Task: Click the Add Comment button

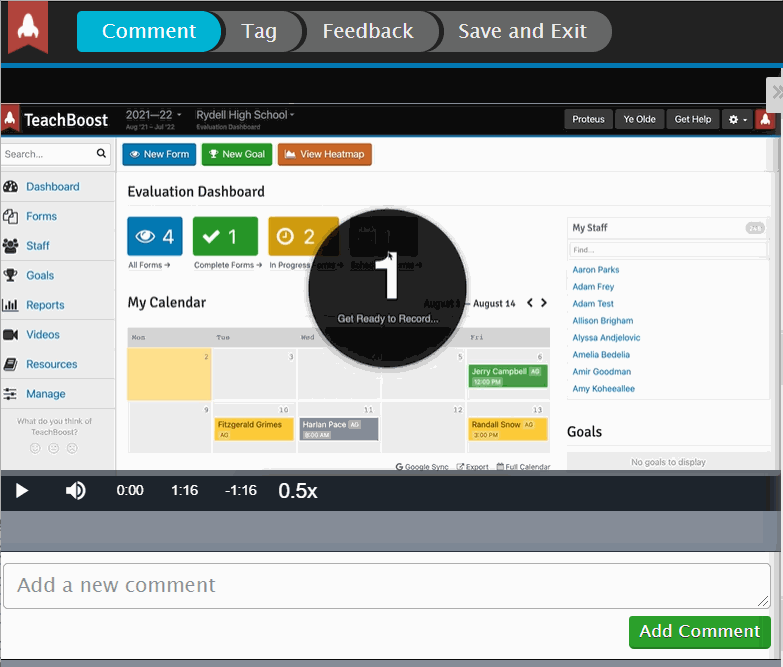Action: [x=700, y=632]
